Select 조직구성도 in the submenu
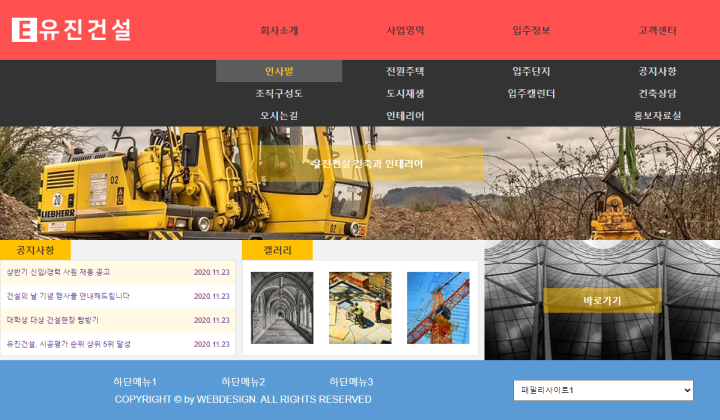This screenshot has width=720, height=420. (x=279, y=93)
